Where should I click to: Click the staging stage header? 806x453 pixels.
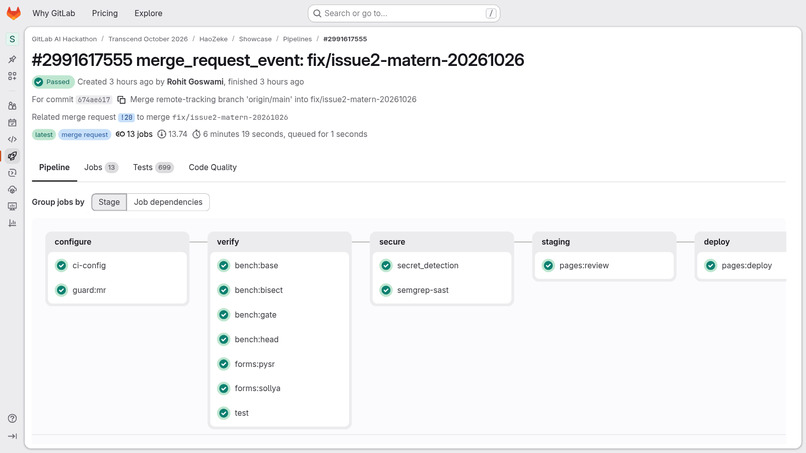point(556,242)
